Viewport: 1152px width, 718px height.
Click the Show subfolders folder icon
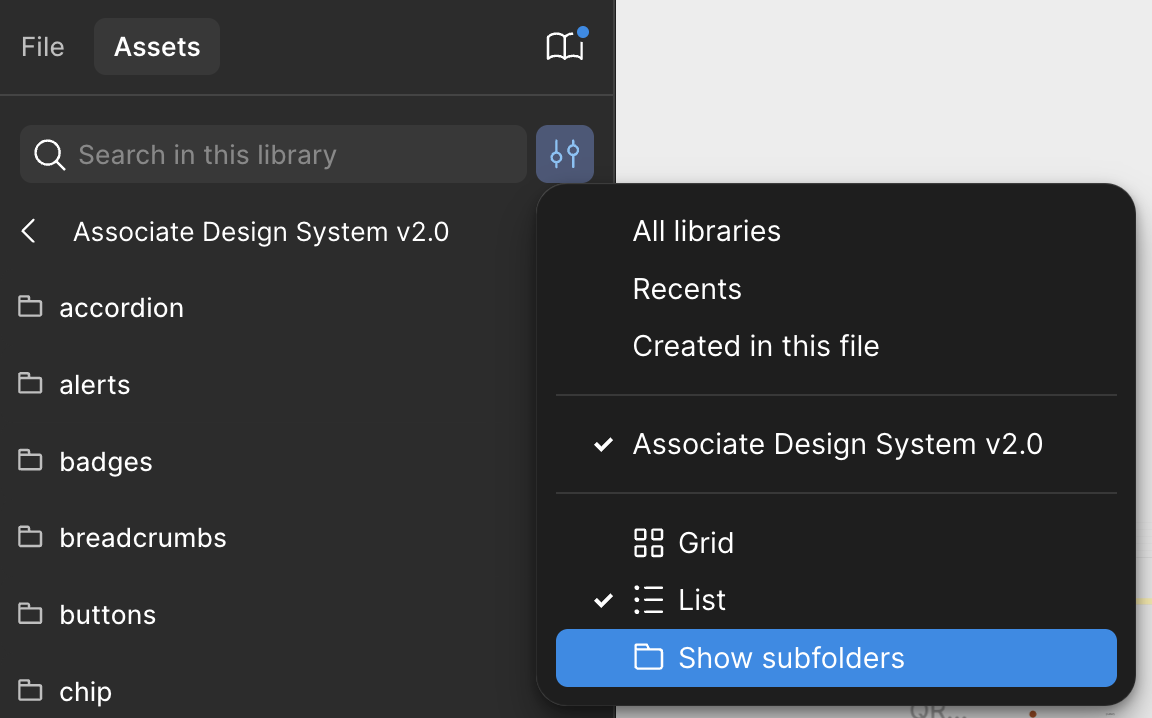tap(648, 657)
